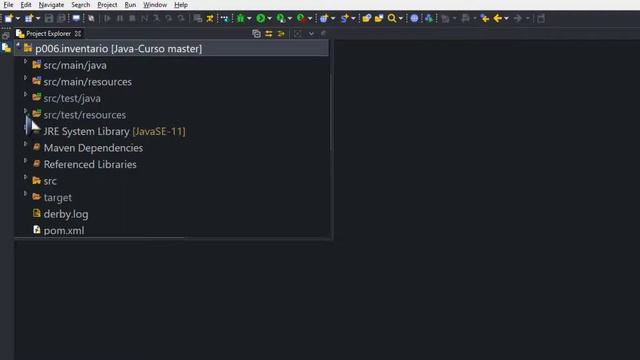Click the New Java Class icon
Viewport: 640px width, 360px height.
click(344, 18)
